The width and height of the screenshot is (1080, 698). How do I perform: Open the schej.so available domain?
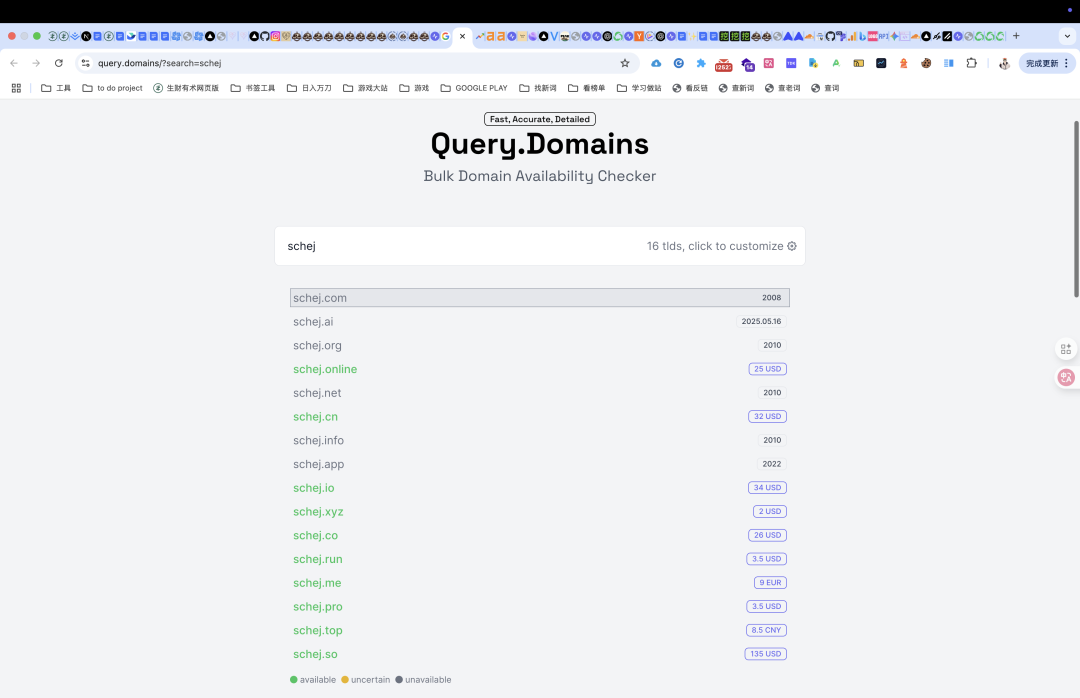[315, 655]
